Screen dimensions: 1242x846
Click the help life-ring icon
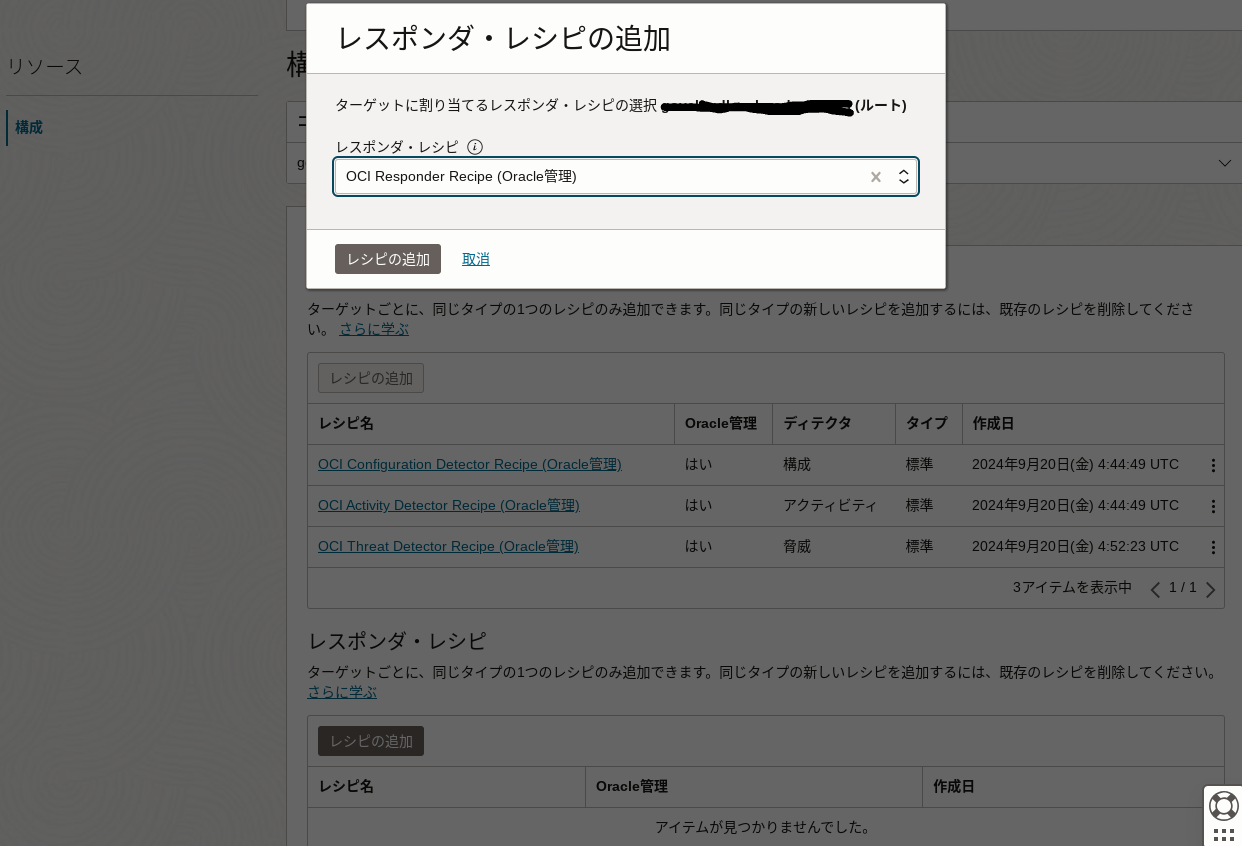click(1224, 806)
